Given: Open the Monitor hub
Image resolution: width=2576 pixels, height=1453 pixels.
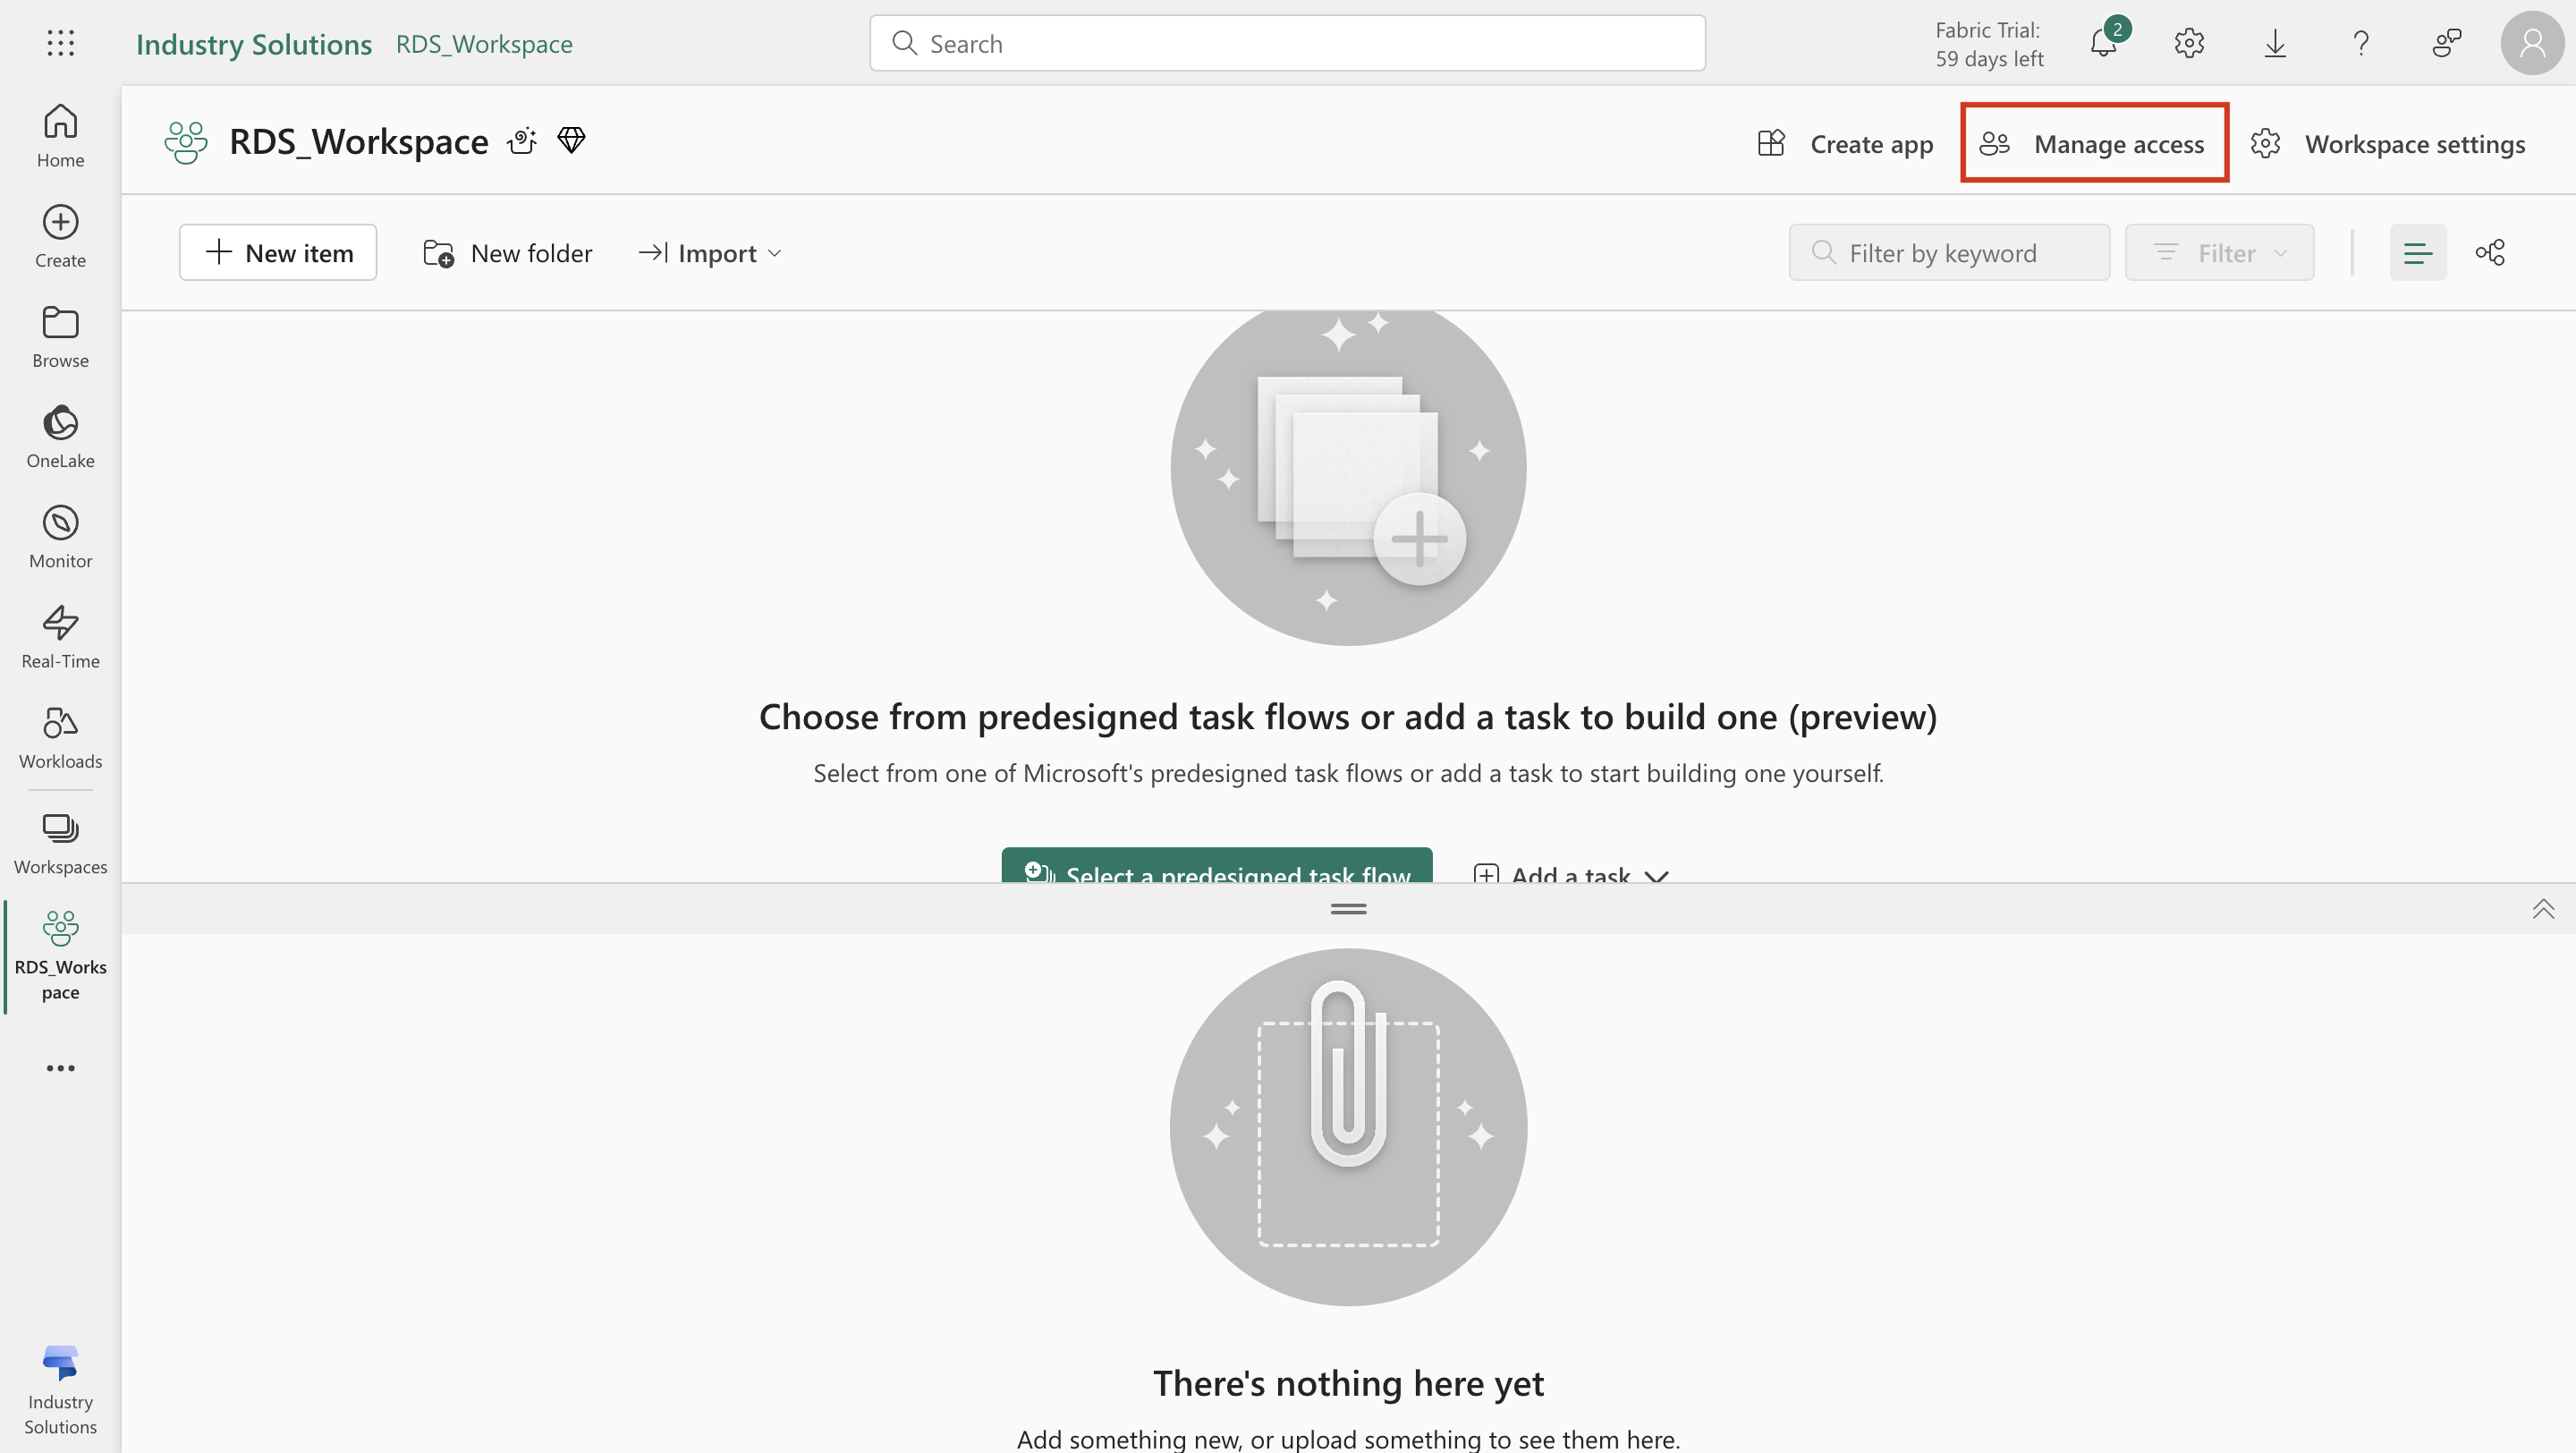Looking at the screenshot, I should tap(60, 537).
